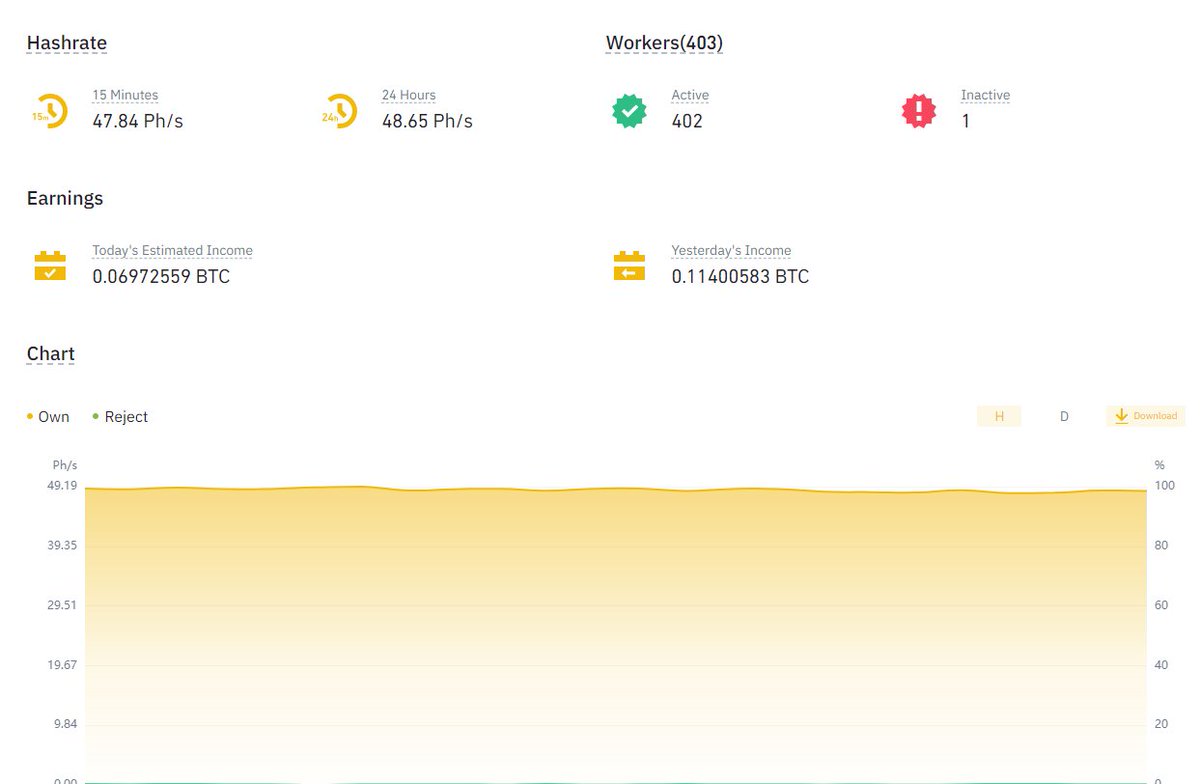Select the 0.11400583 BTC amount
Screen dimensions: 1200x784
(x=740, y=276)
